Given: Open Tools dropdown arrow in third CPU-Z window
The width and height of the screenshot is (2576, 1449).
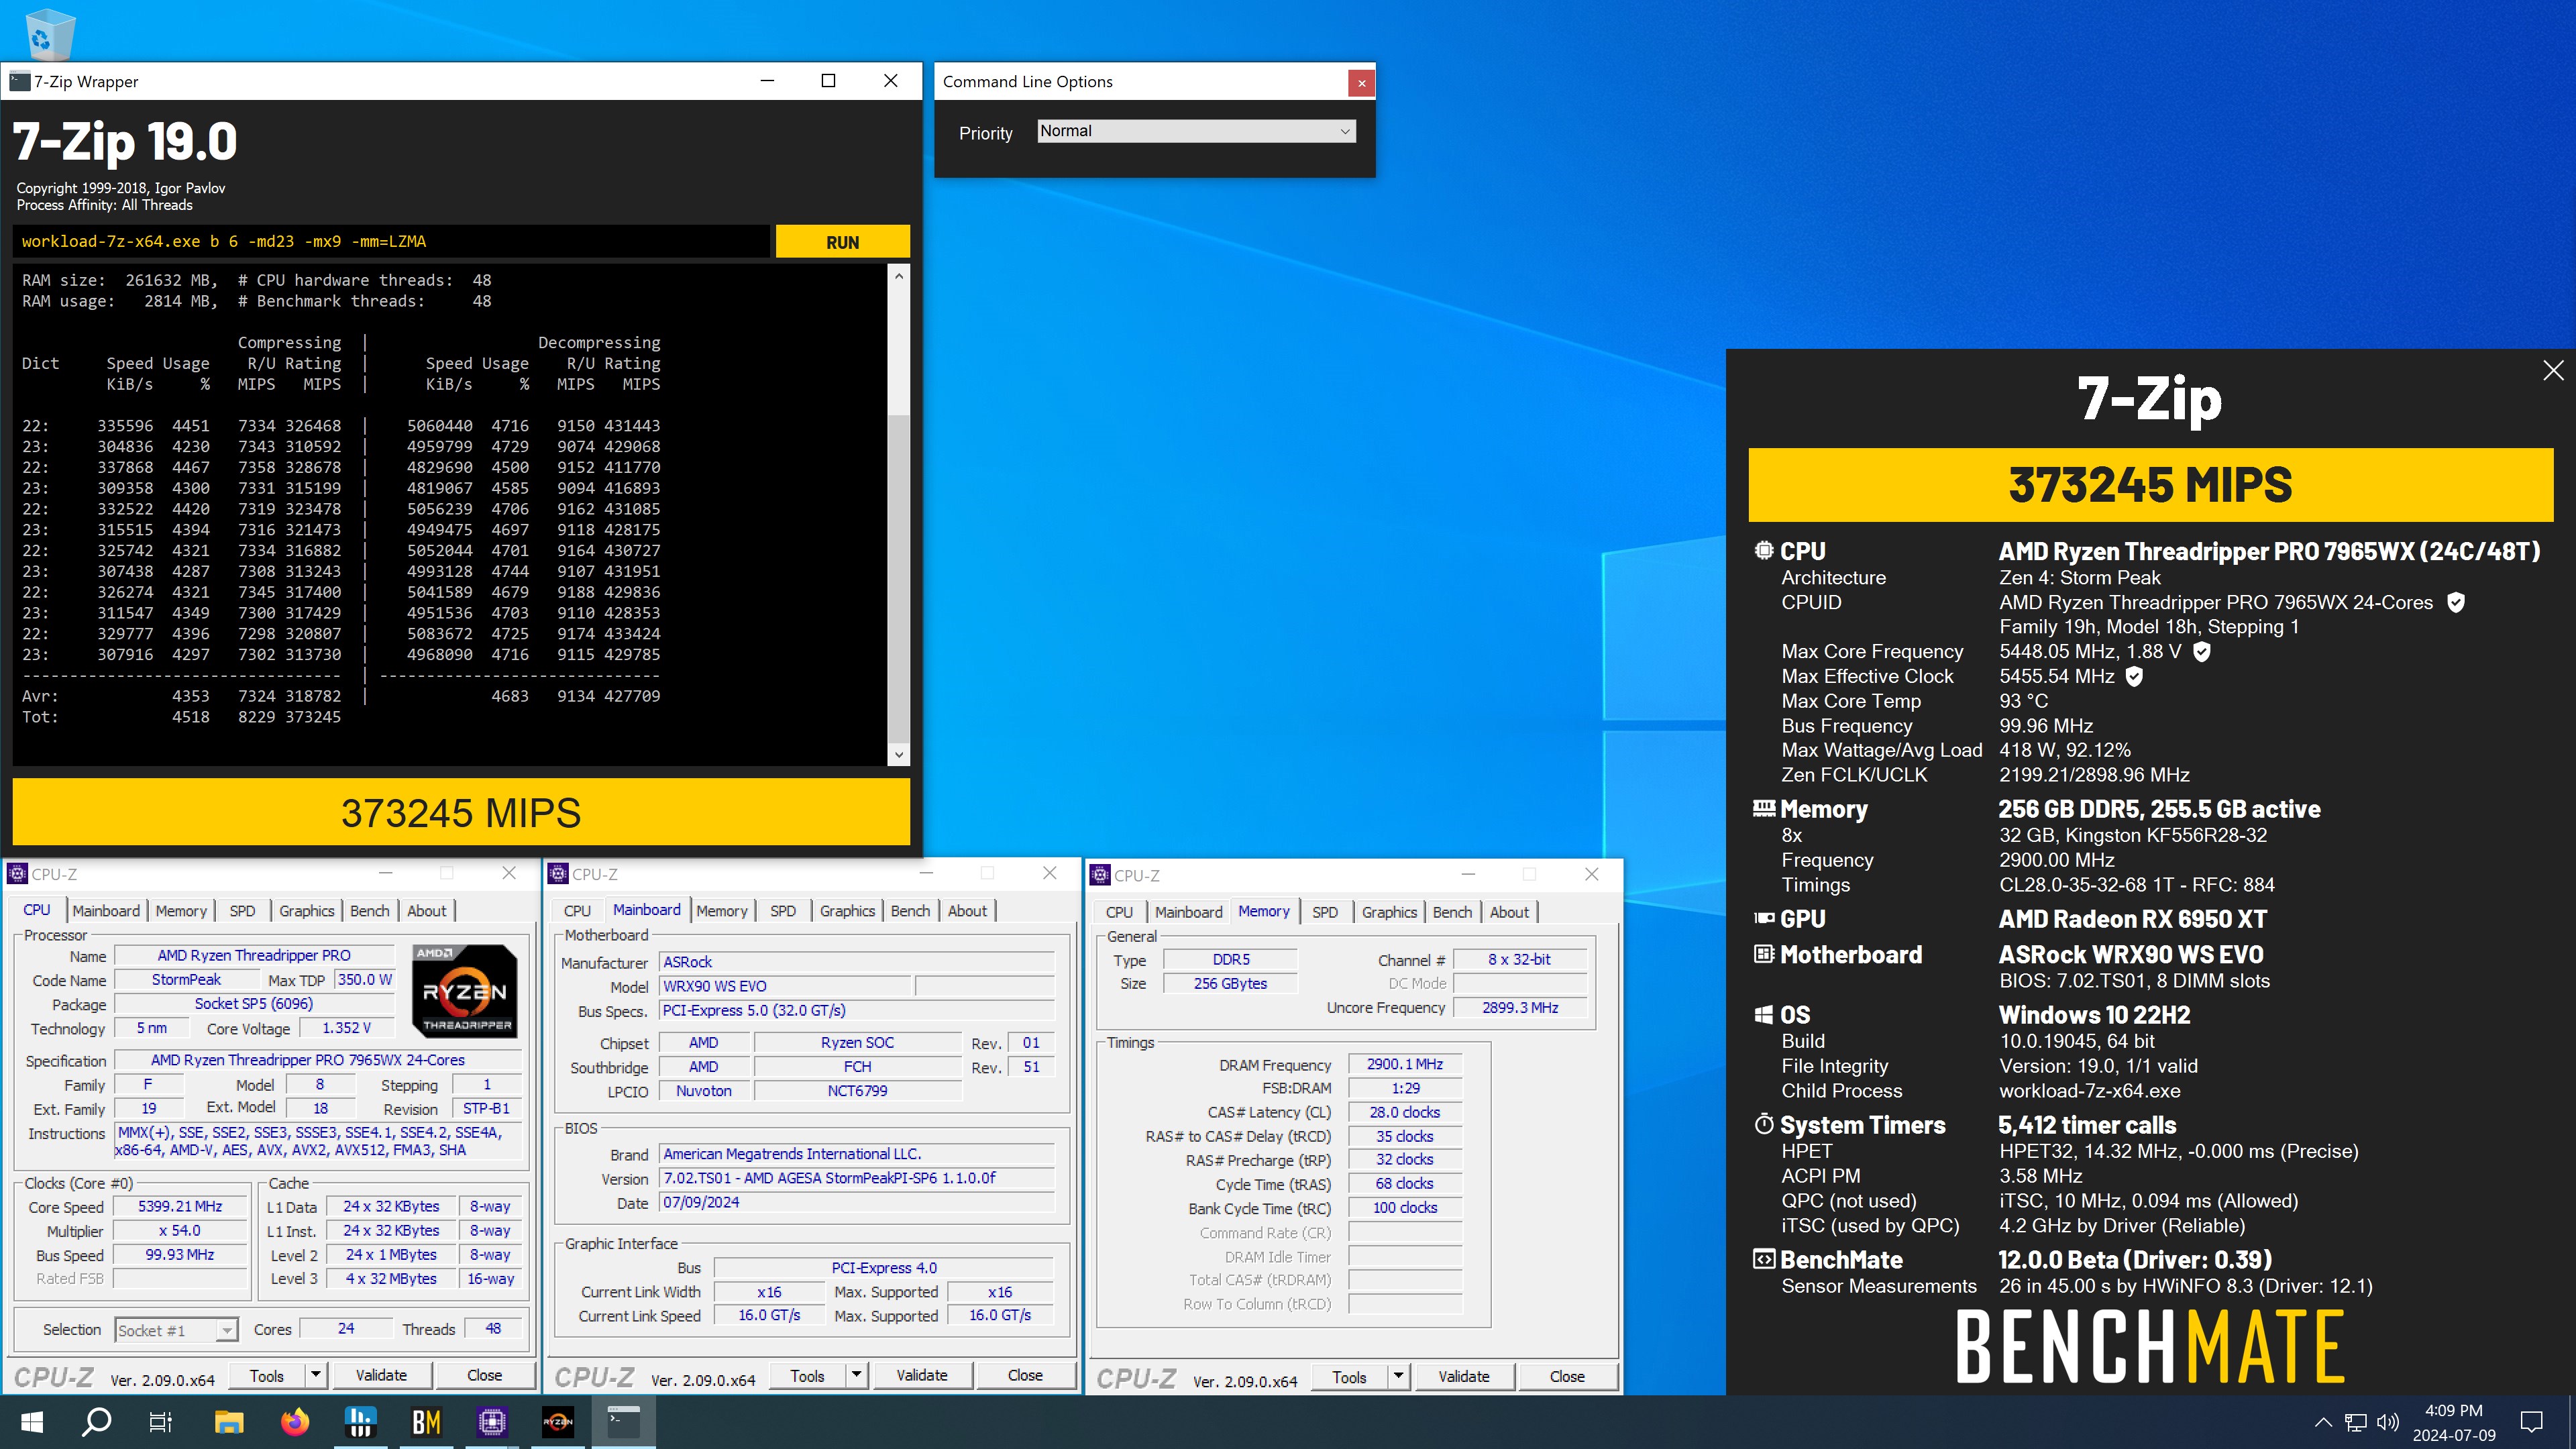Looking at the screenshot, I should pos(1398,1376).
